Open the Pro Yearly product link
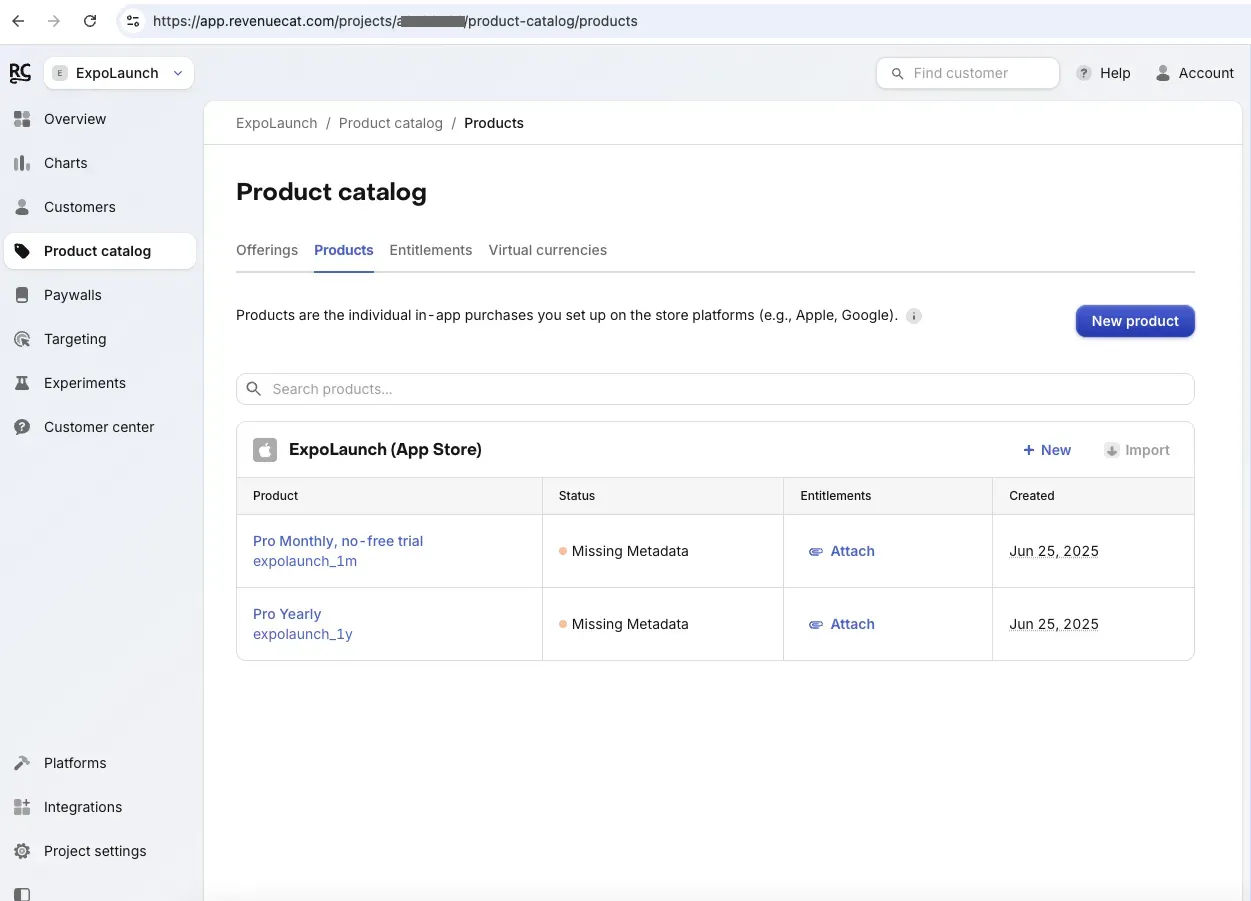The width and height of the screenshot is (1251, 901). coord(287,614)
